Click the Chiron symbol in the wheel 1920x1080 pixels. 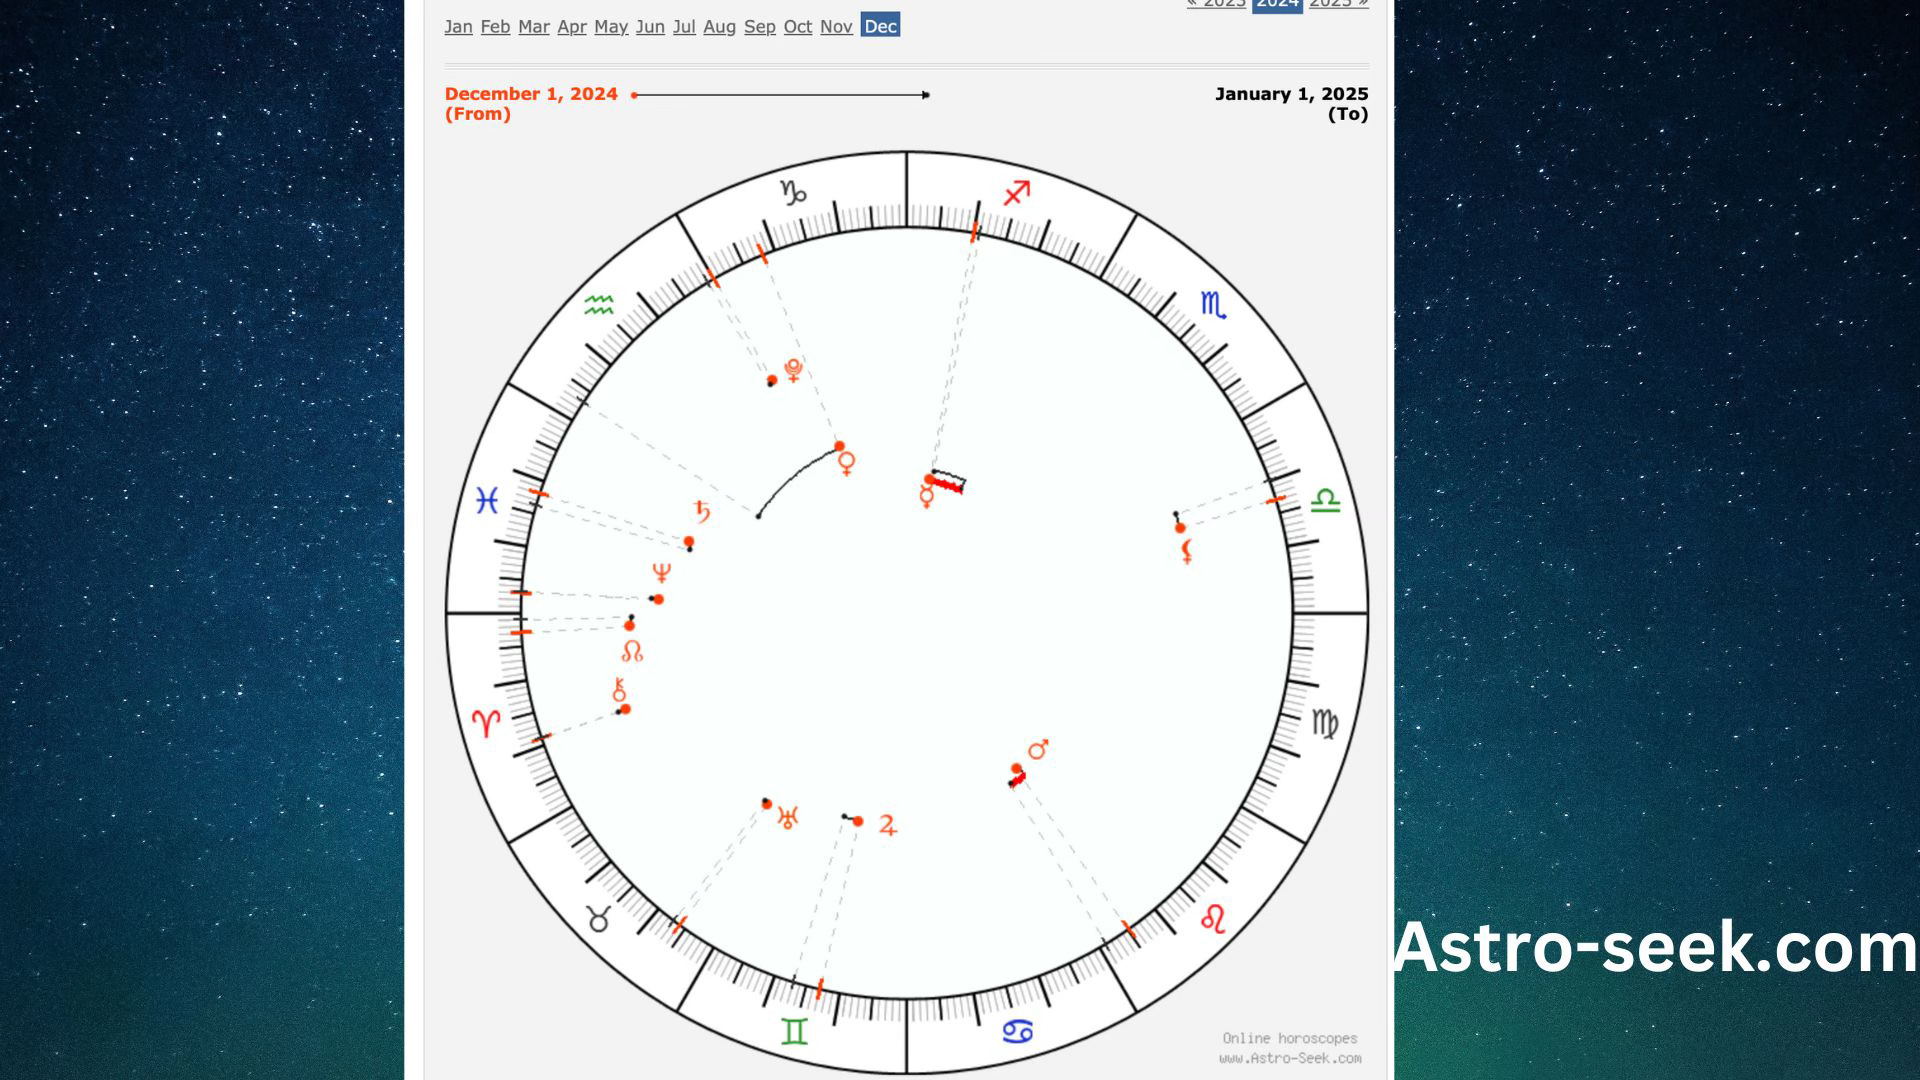coord(617,689)
